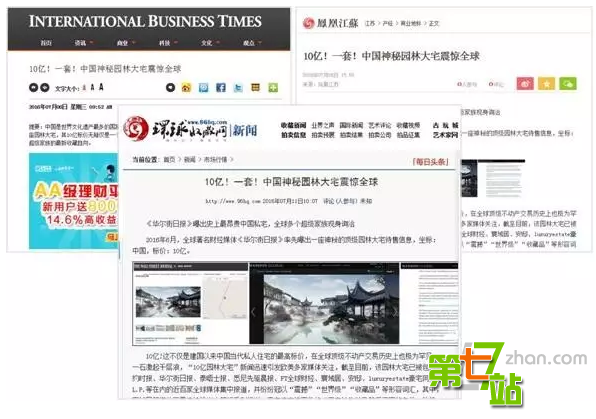Click the black round icon immediately before 文字大小

(45, 87)
